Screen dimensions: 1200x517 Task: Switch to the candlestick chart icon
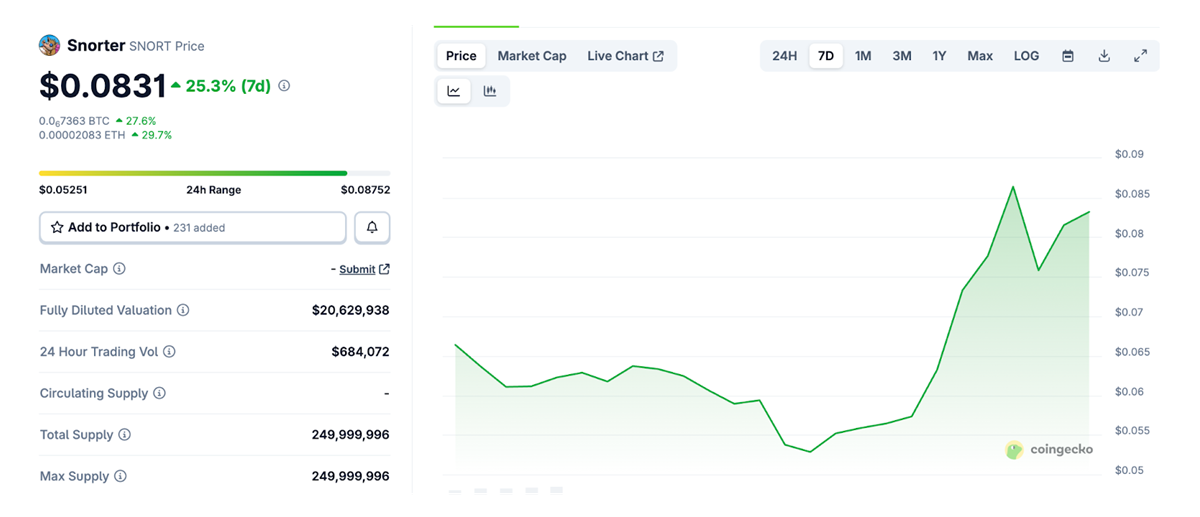tap(490, 91)
